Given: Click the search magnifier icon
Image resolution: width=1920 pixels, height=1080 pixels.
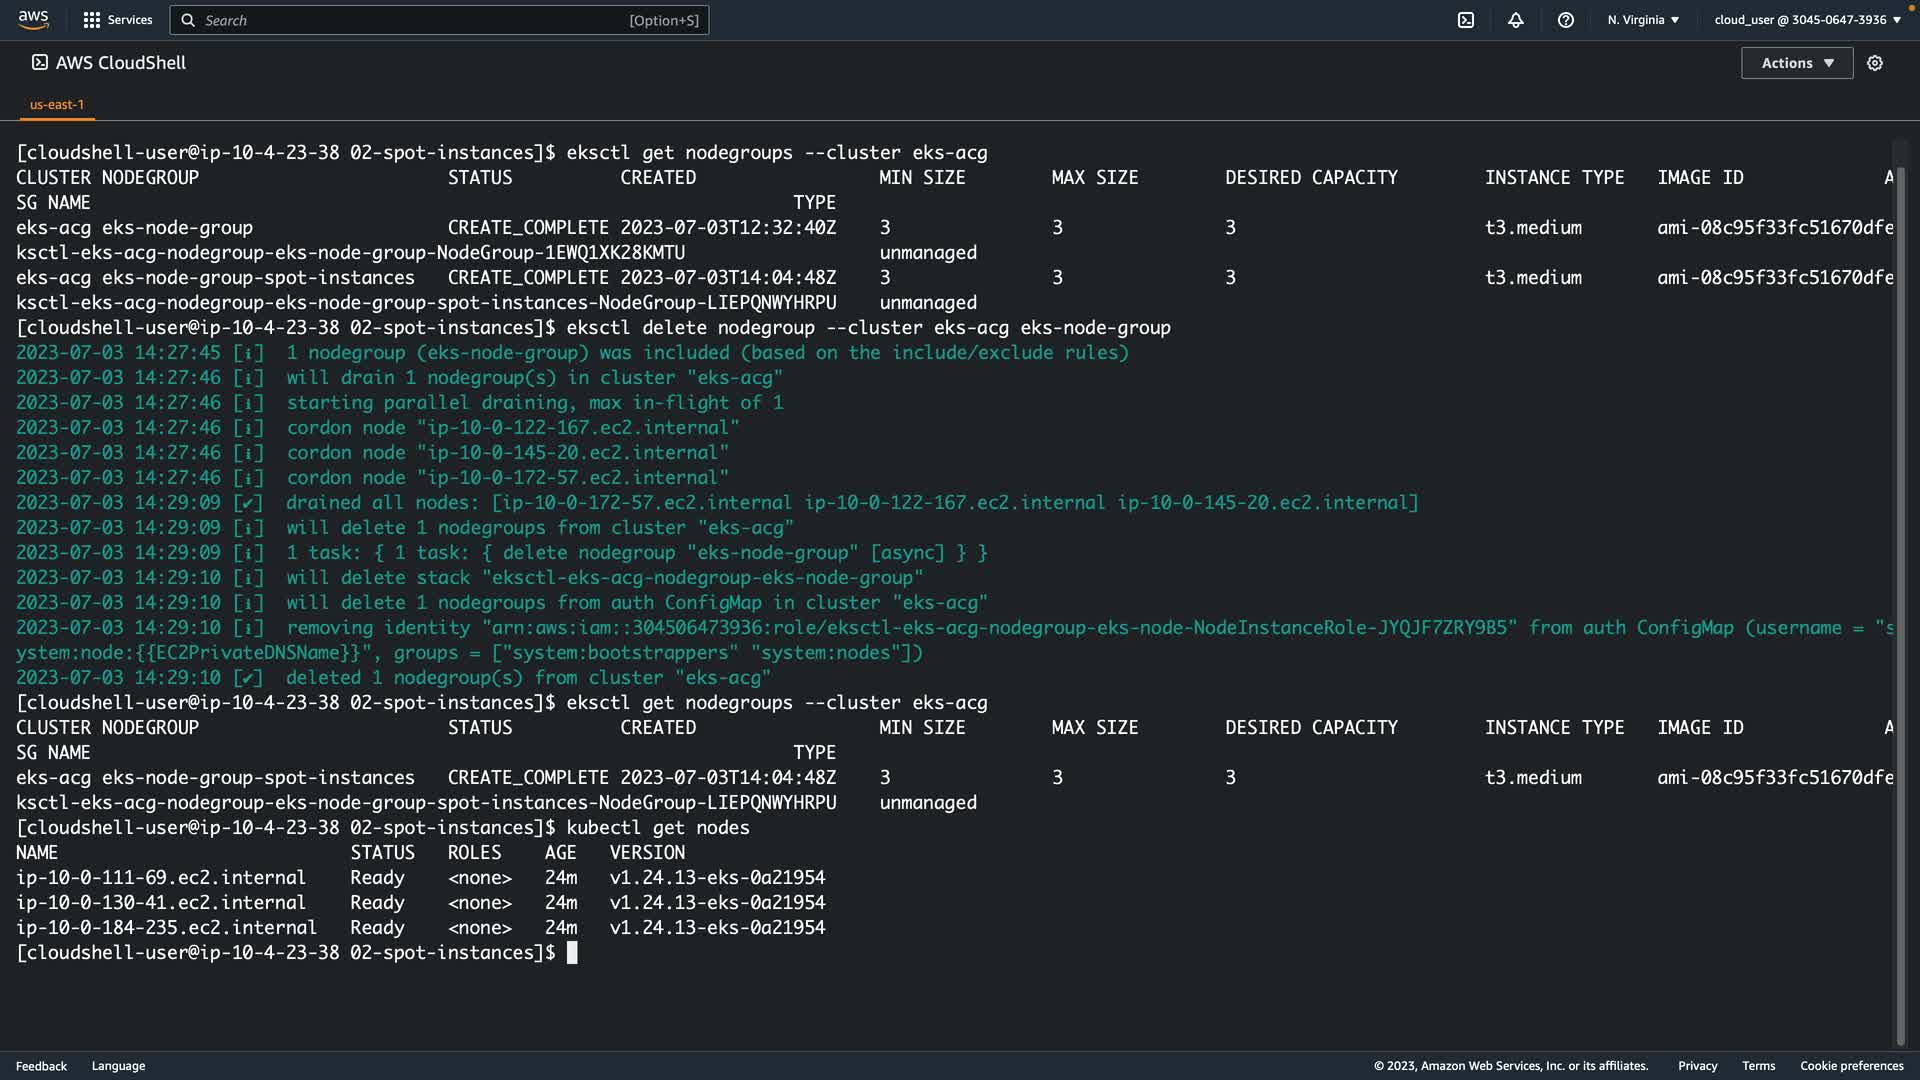Looking at the screenshot, I should (x=188, y=20).
